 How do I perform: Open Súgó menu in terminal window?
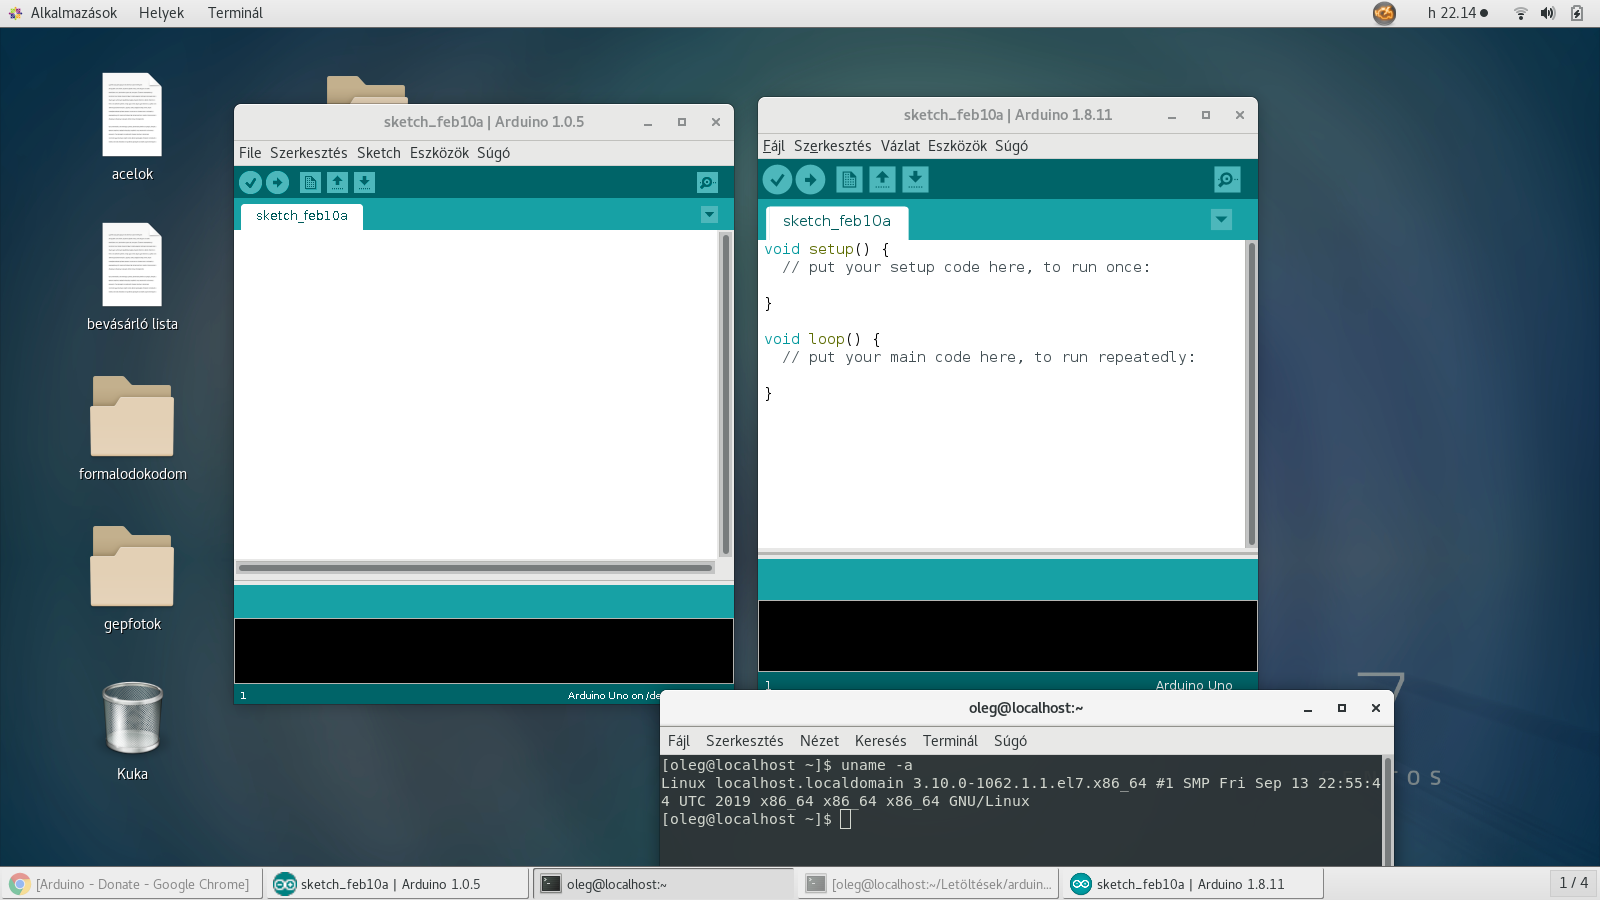tap(1010, 741)
